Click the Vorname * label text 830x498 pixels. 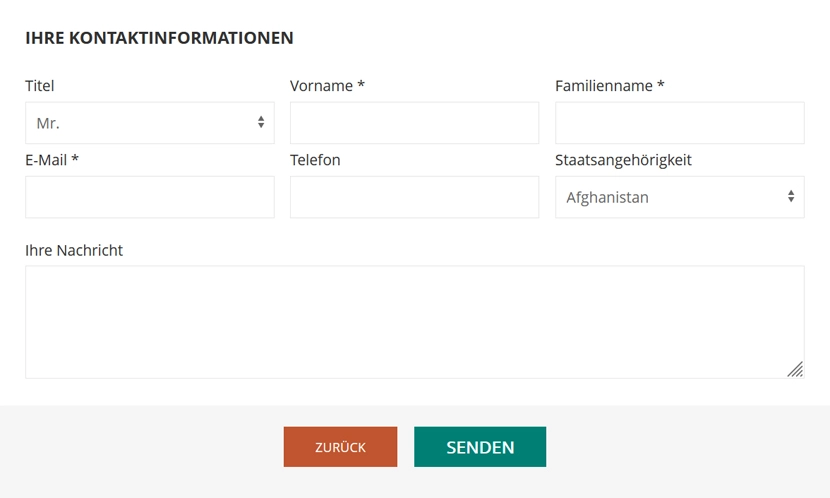pyautogui.click(x=327, y=86)
